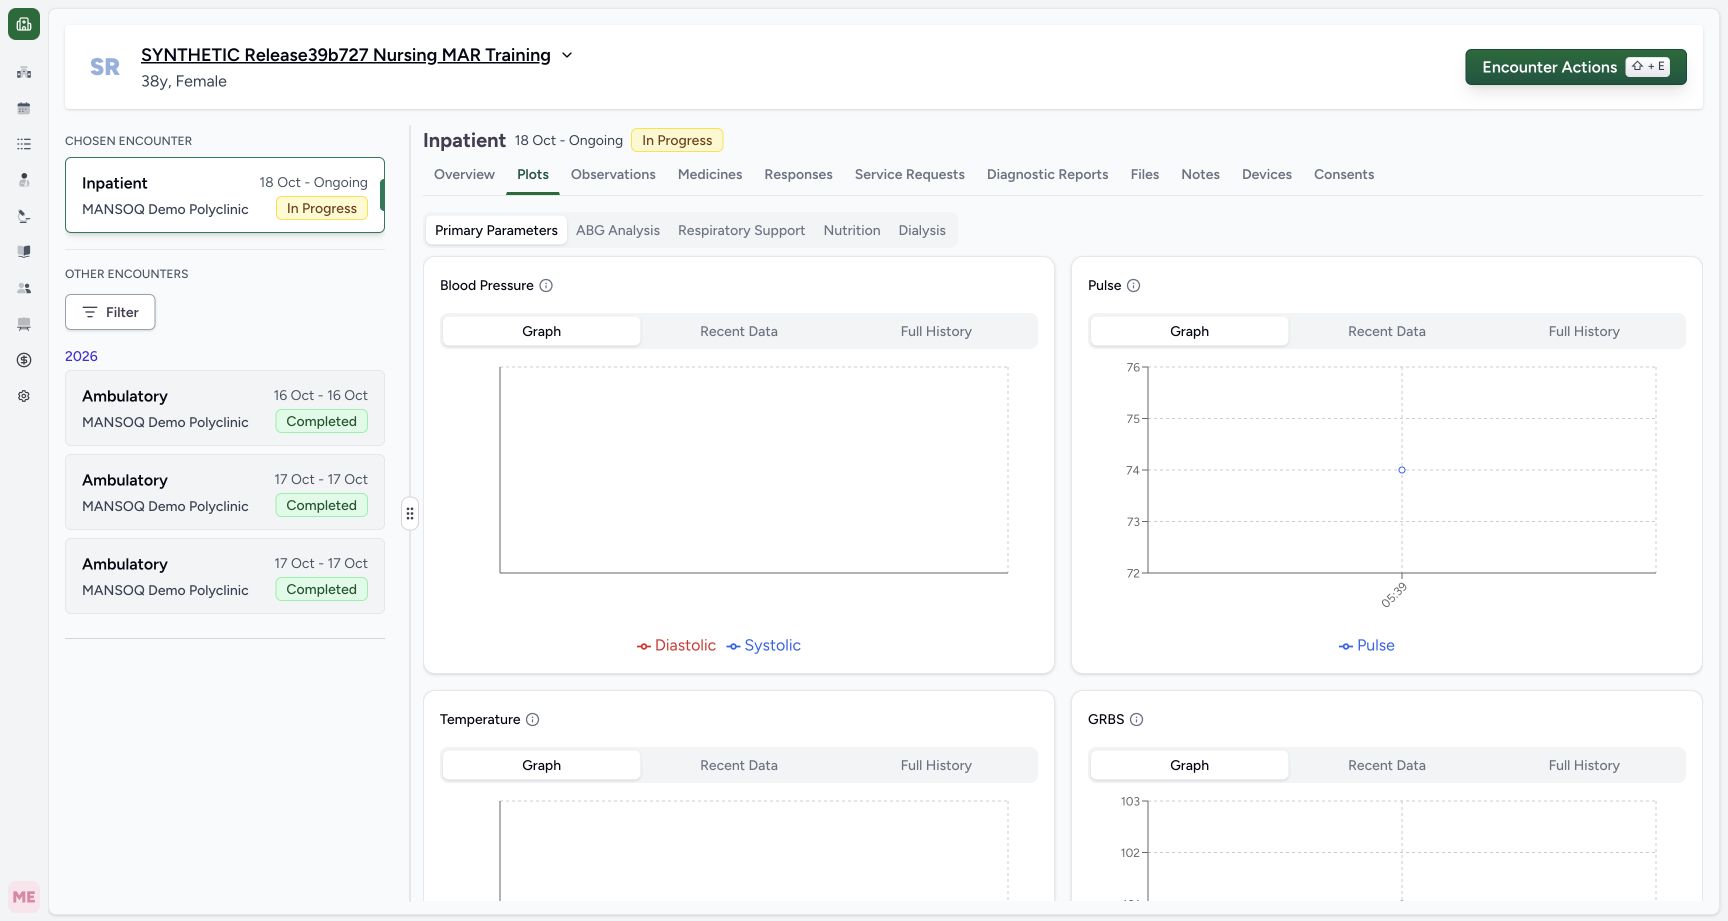Screen dimensions: 1728x921
Task: Click Blood Pressure info icon
Action: coord(546,285)
